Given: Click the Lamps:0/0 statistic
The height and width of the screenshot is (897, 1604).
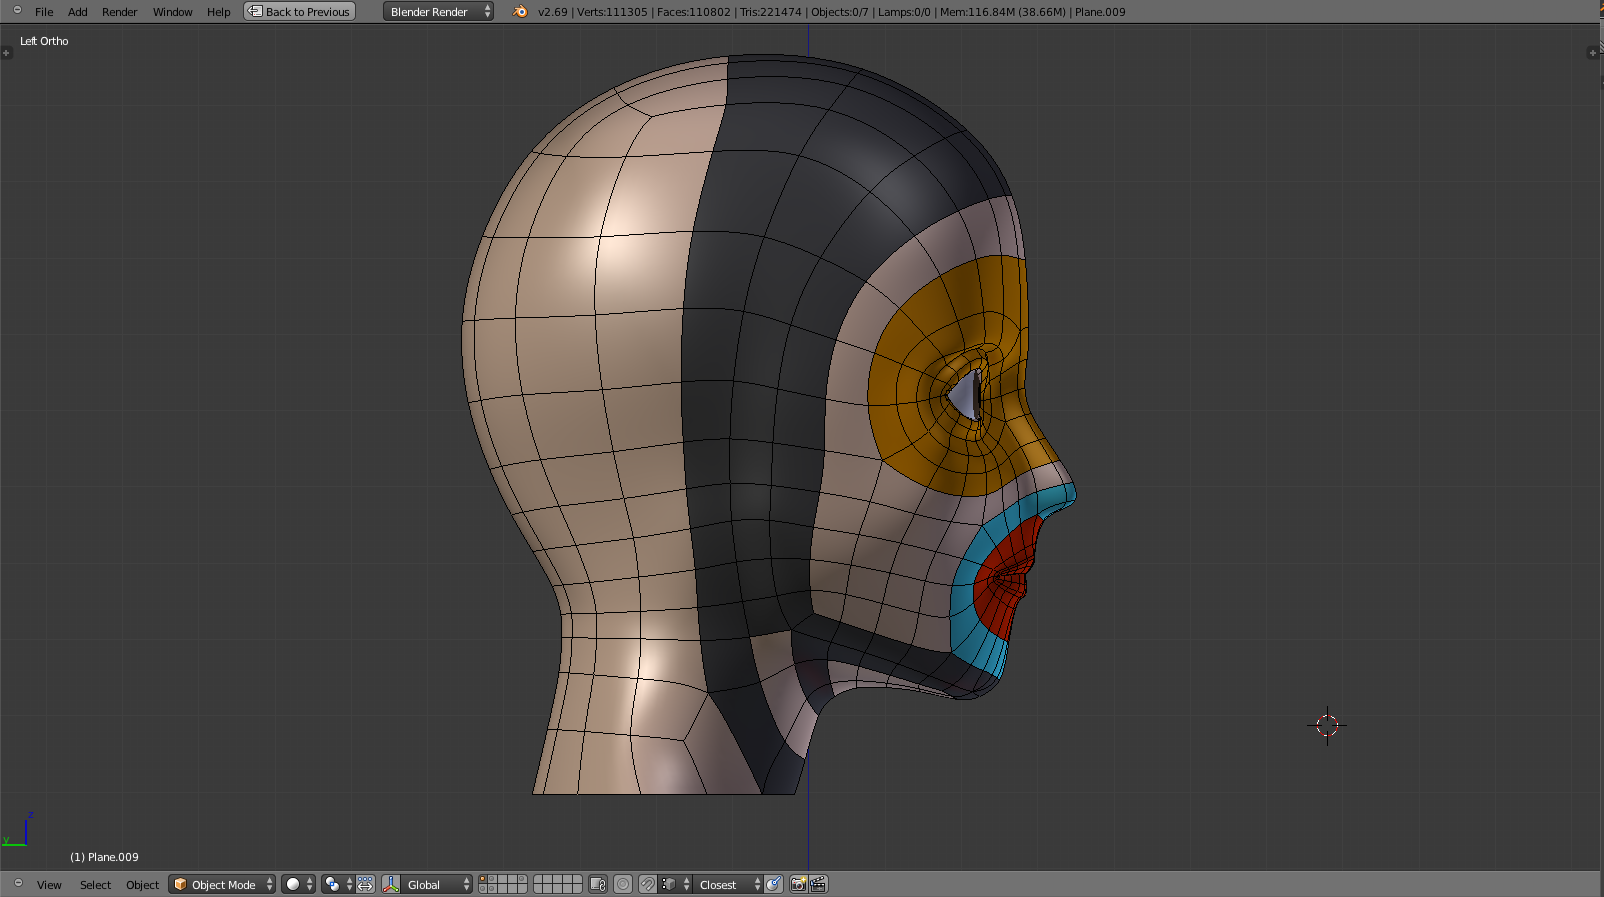Looking at the screenshot, I should point(904,12).
